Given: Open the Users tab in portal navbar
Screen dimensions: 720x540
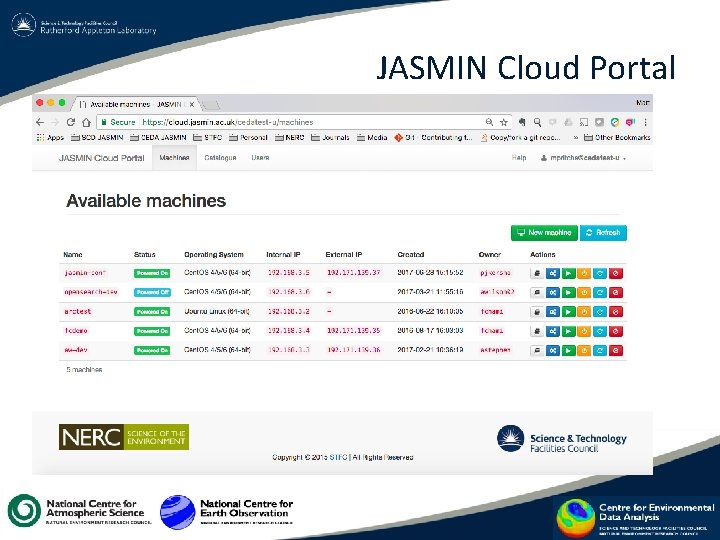Looking at the screenshot, I should tap(260, 158).
